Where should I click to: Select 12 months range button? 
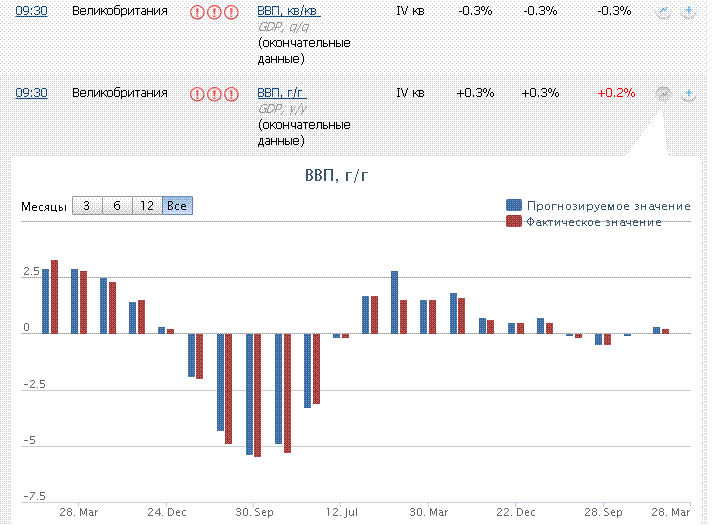[x=147, y=206]
